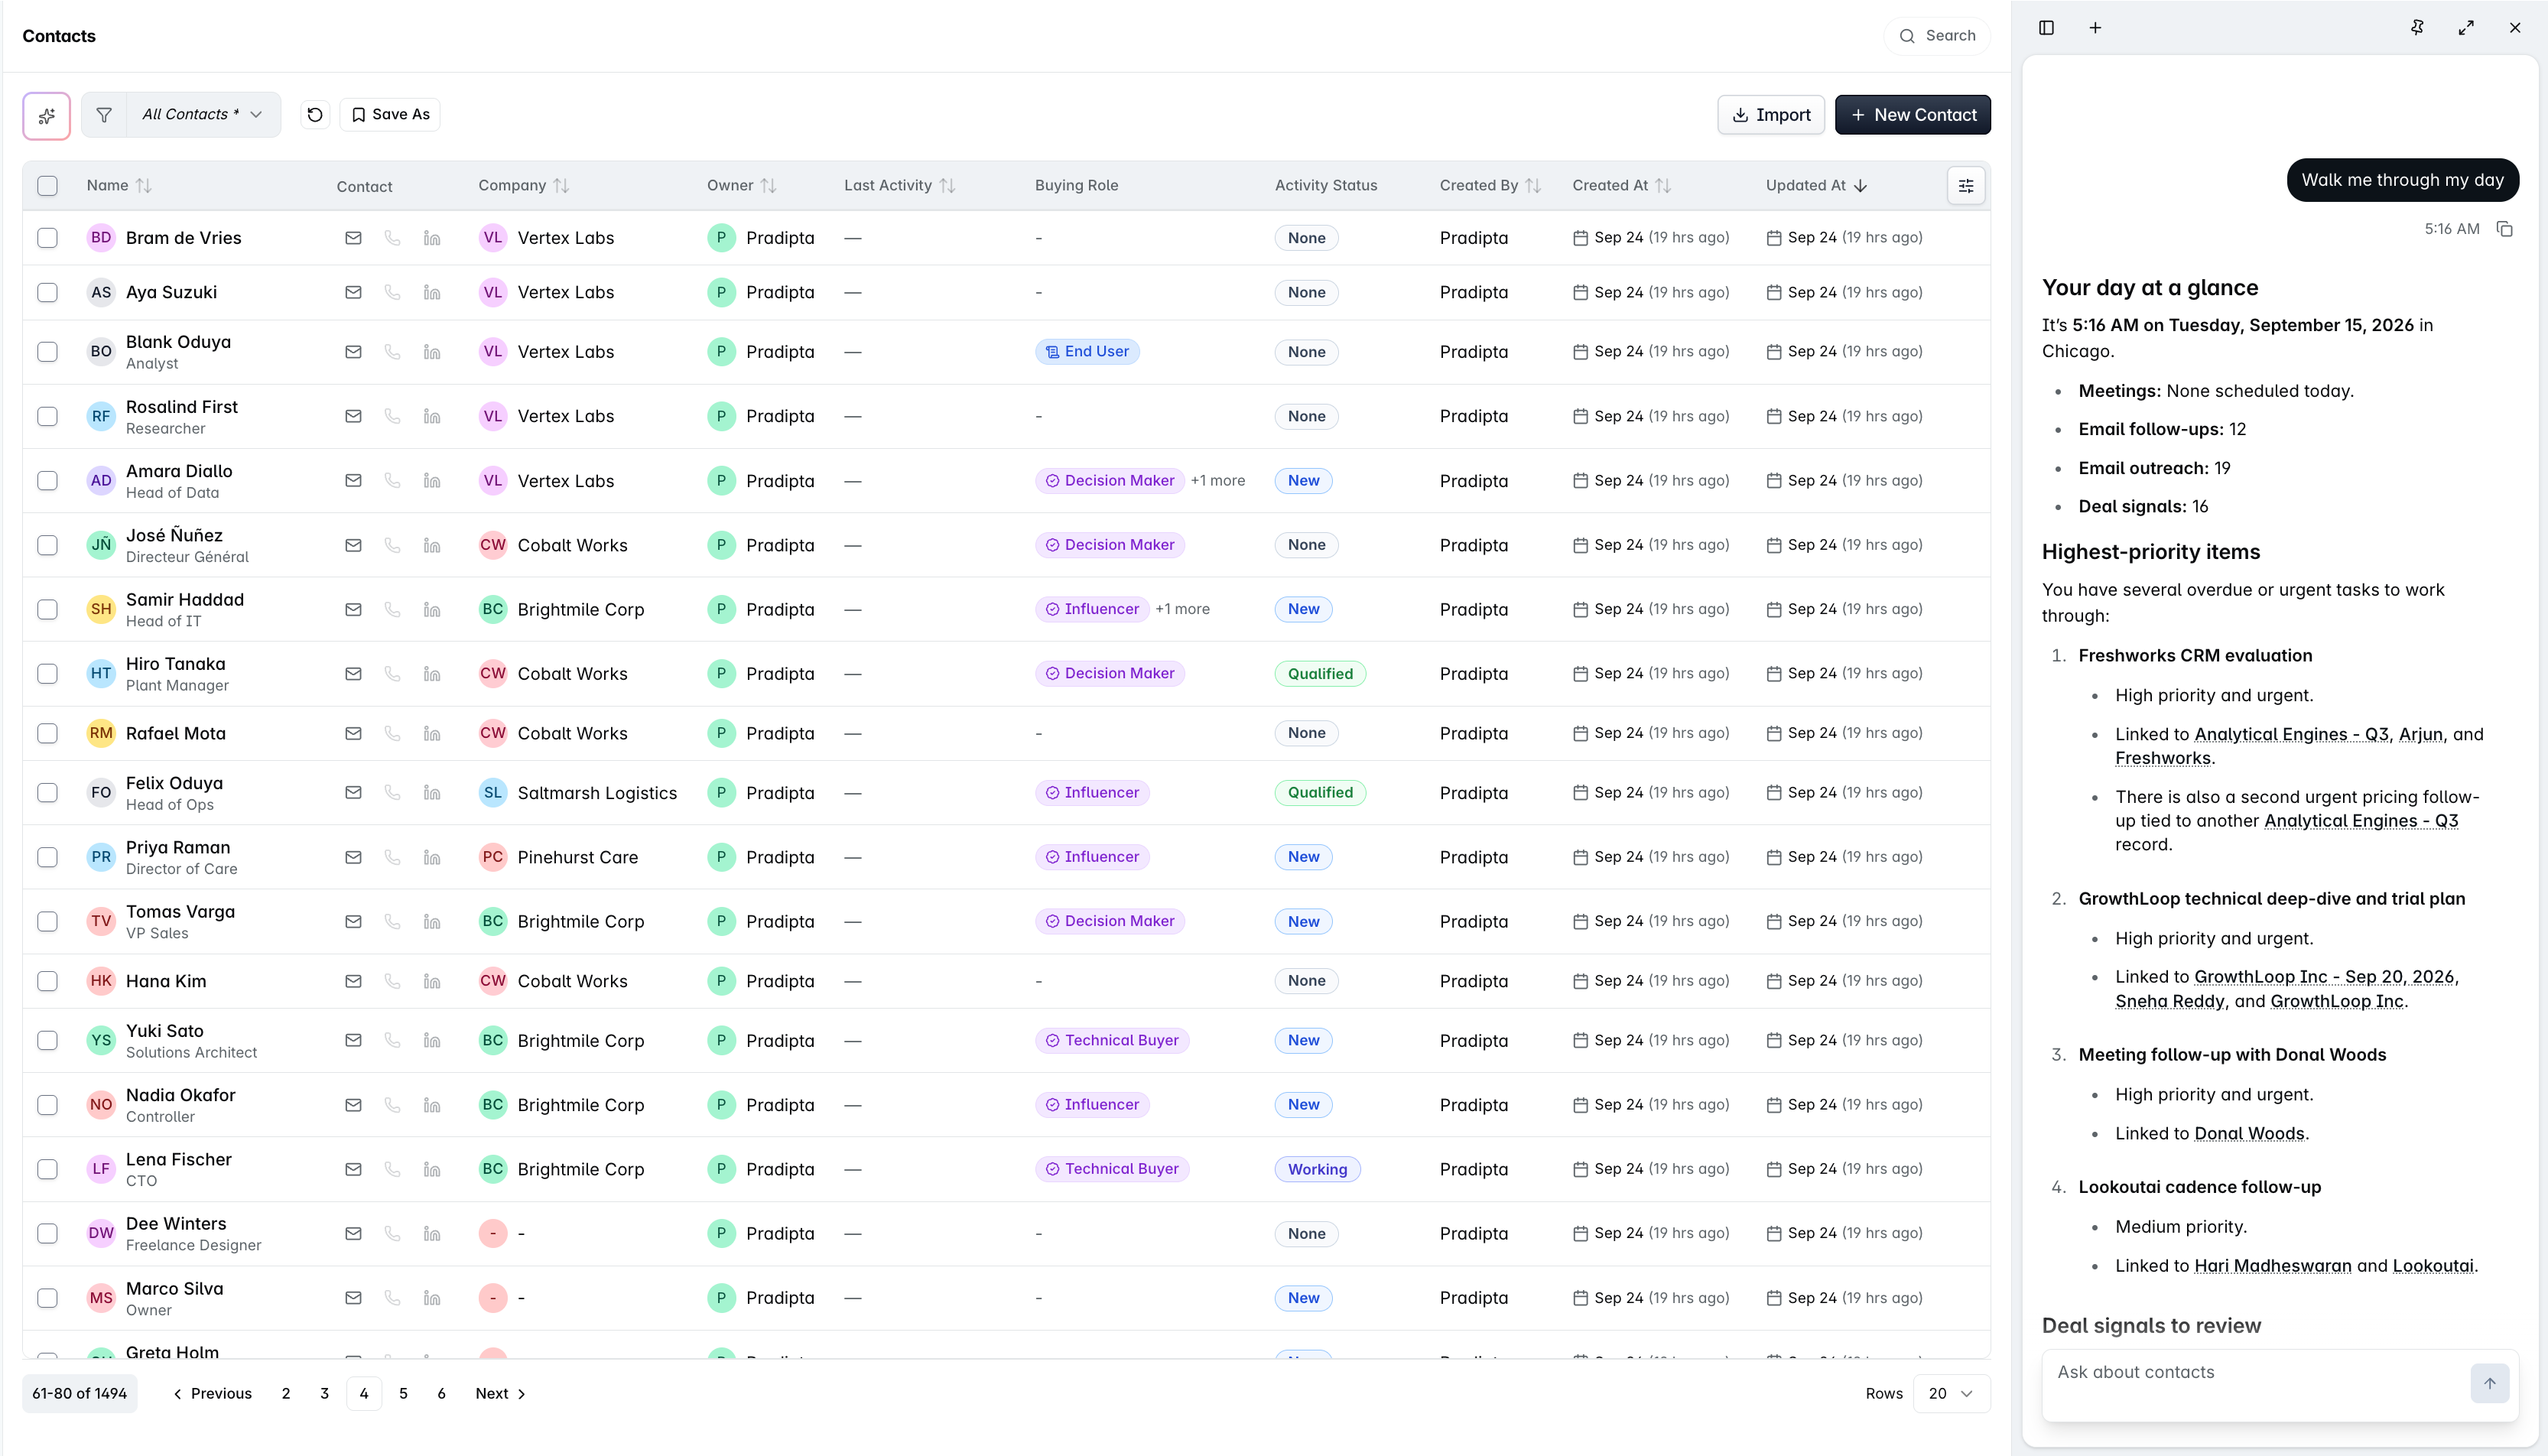This screenshot has height=1456, width=2548.
Task: Go to page 2
Action: (286, 1394)
